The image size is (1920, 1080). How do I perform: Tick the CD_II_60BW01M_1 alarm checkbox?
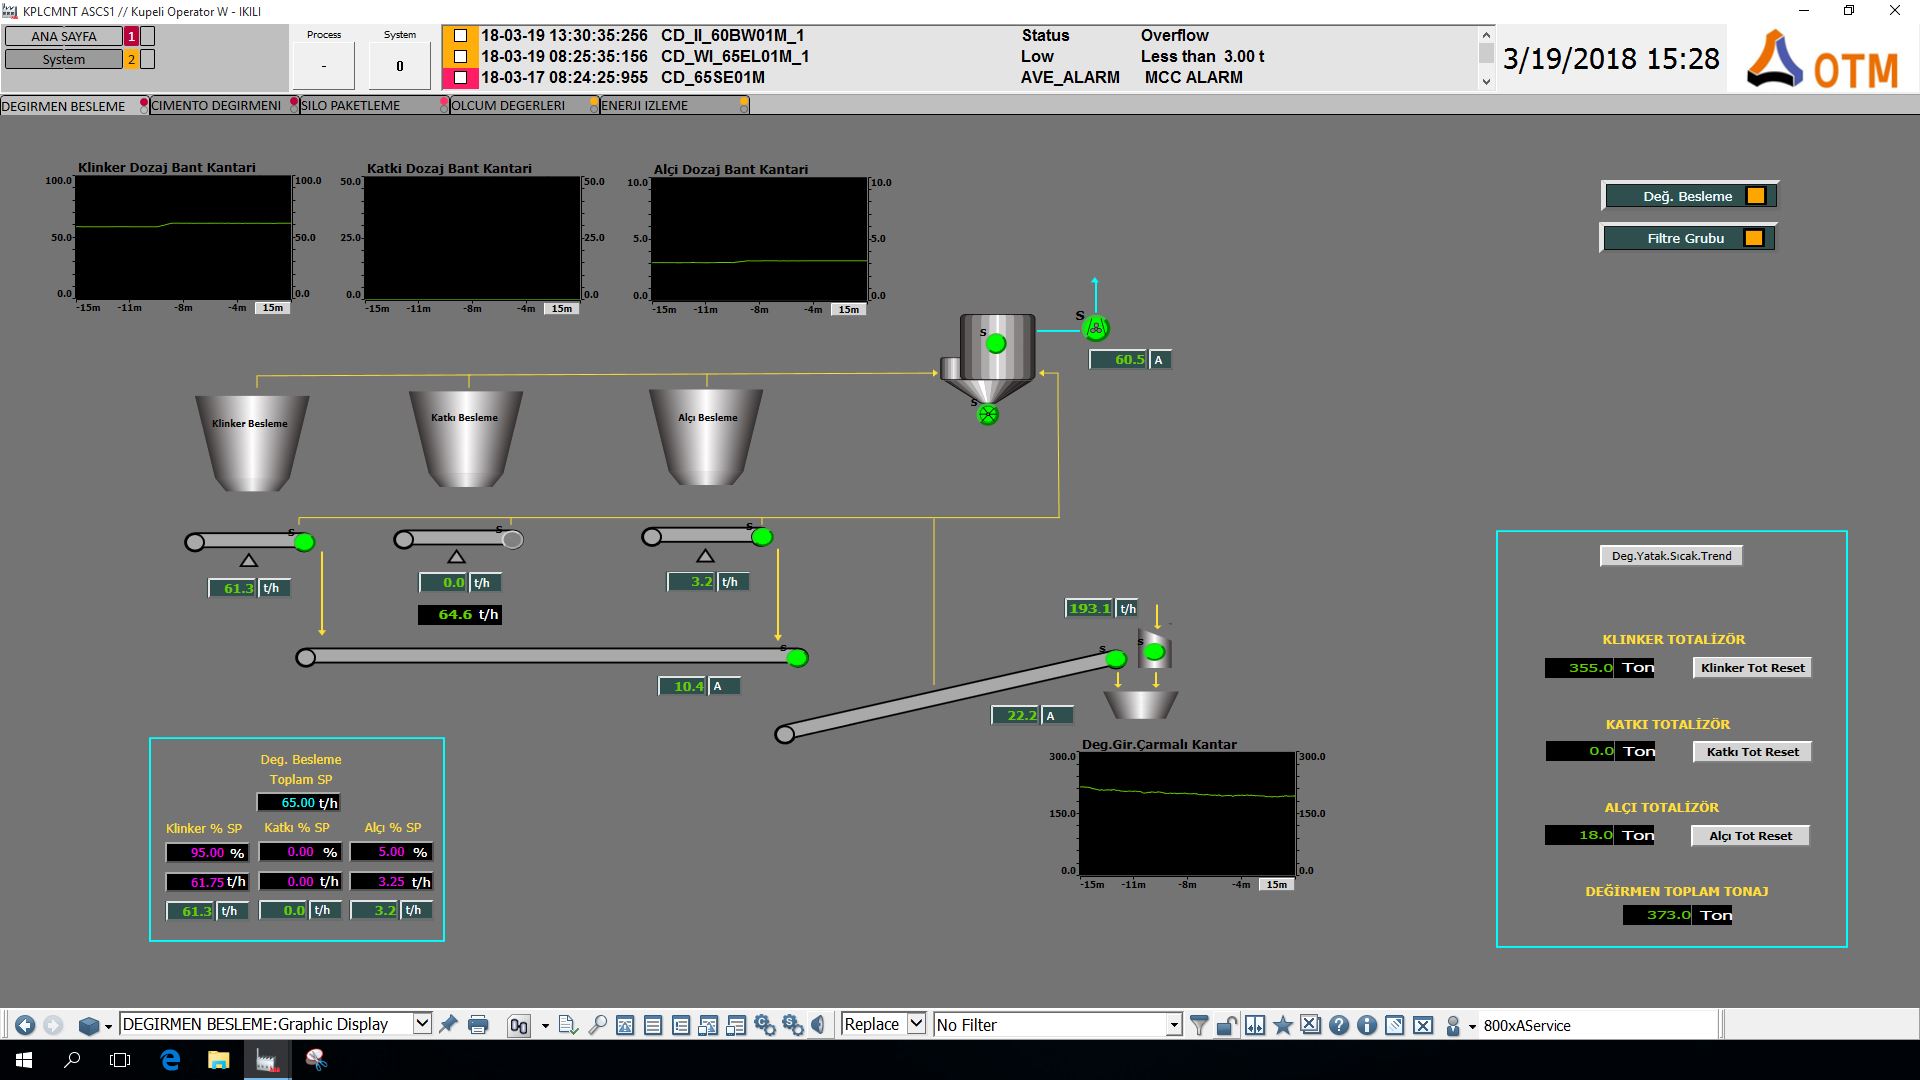coord(460,36)
